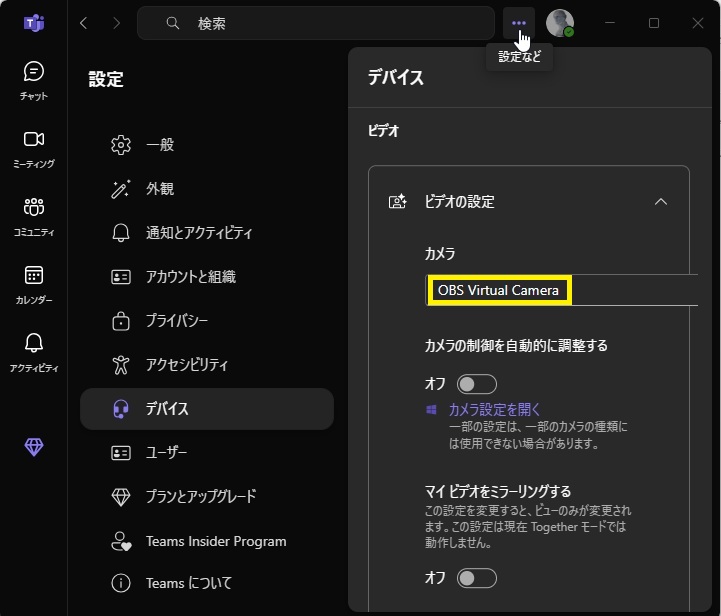Open the カメラ設定を開く link
Screen dimensions: 721x616
[x=494, y=409]
